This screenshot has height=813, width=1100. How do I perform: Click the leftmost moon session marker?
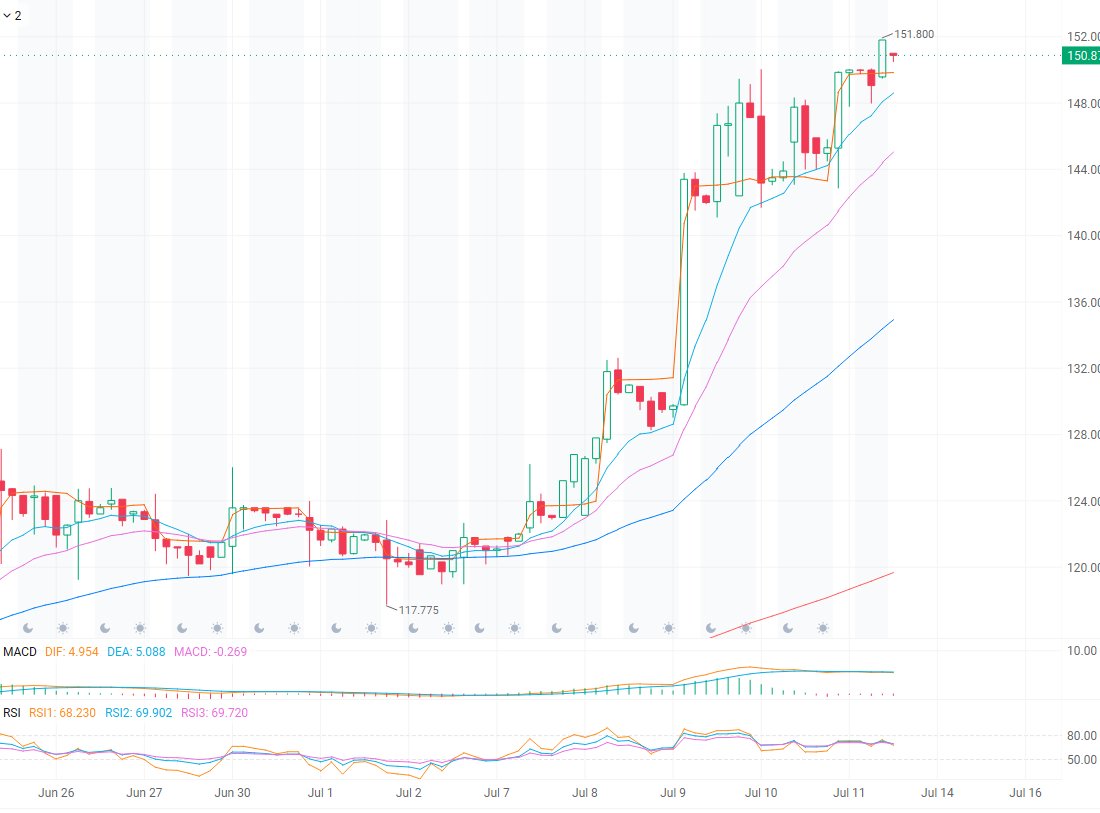28,628
